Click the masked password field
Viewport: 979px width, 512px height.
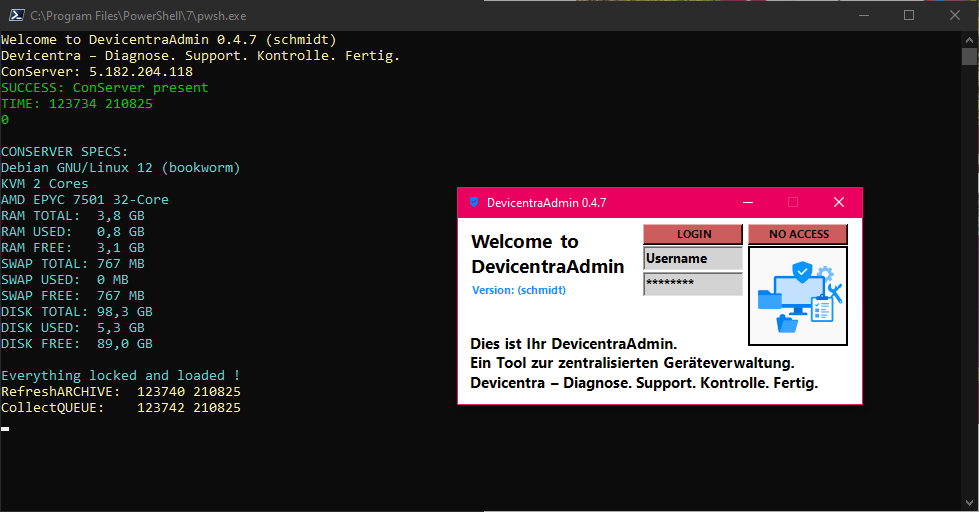pyautogui.click(x=693, y=284)
